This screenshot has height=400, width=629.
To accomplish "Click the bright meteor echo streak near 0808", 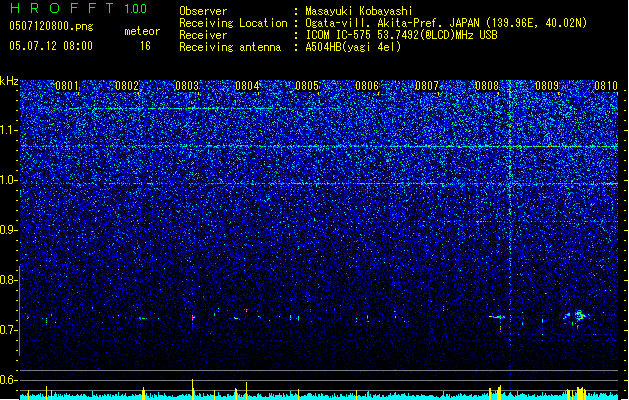I will pos(497,317).
